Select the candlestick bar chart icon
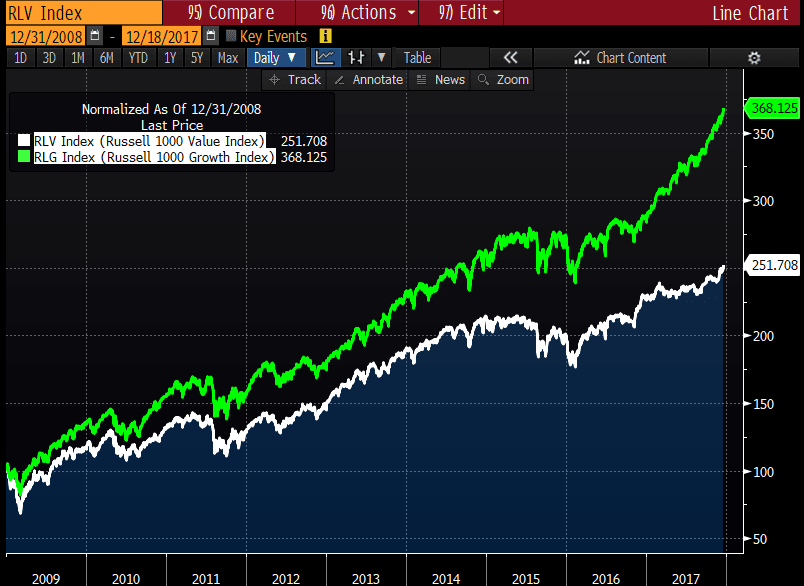Image resolution: width=804 pixels, height=586 pixels. tap(355, 58)
